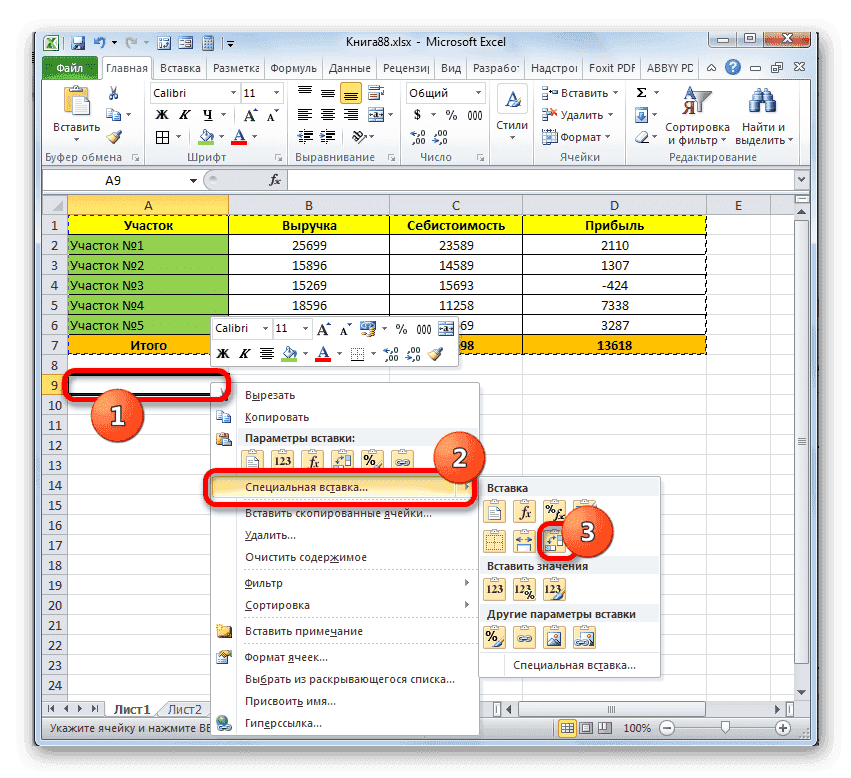
Task: Click the red font color swatch on mini toolbar
Action: pos(325,357)
